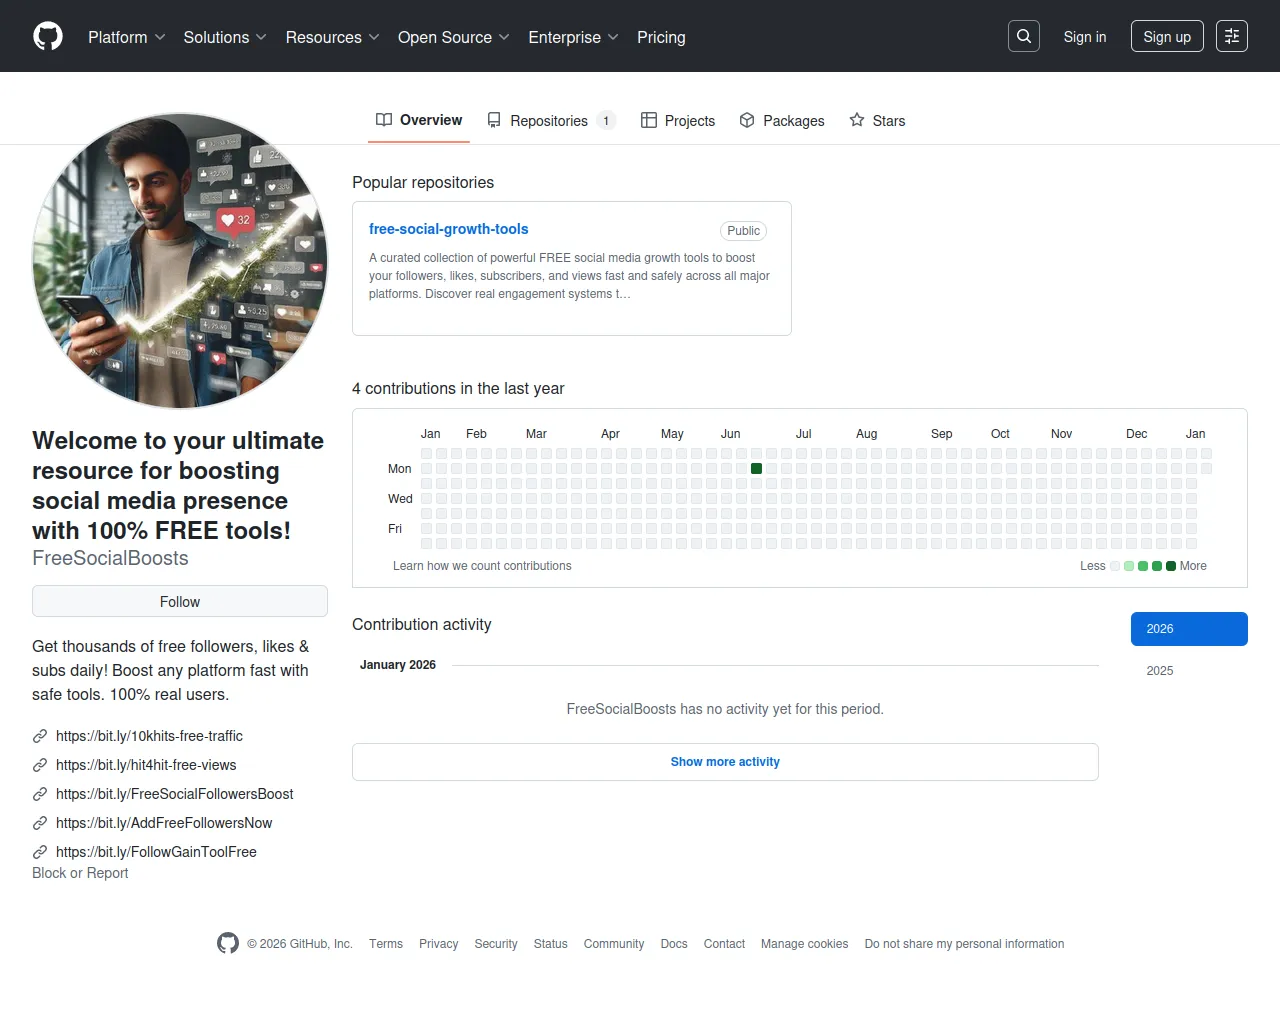Expand the Platform dropdown menu
Viewport: 1280px width, 1024px height.
[x=126, y=37]
